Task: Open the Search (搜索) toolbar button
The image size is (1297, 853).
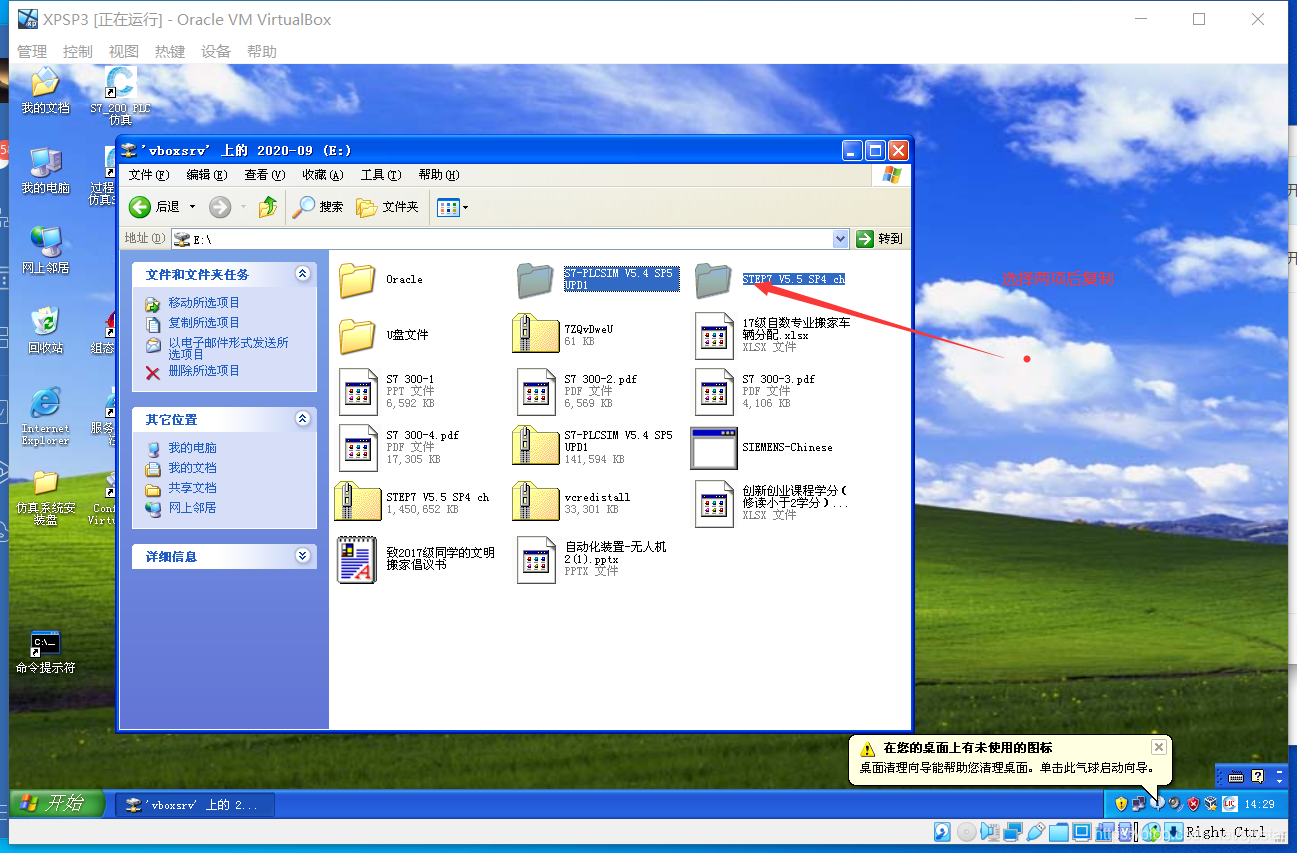Action: (318, 207)
